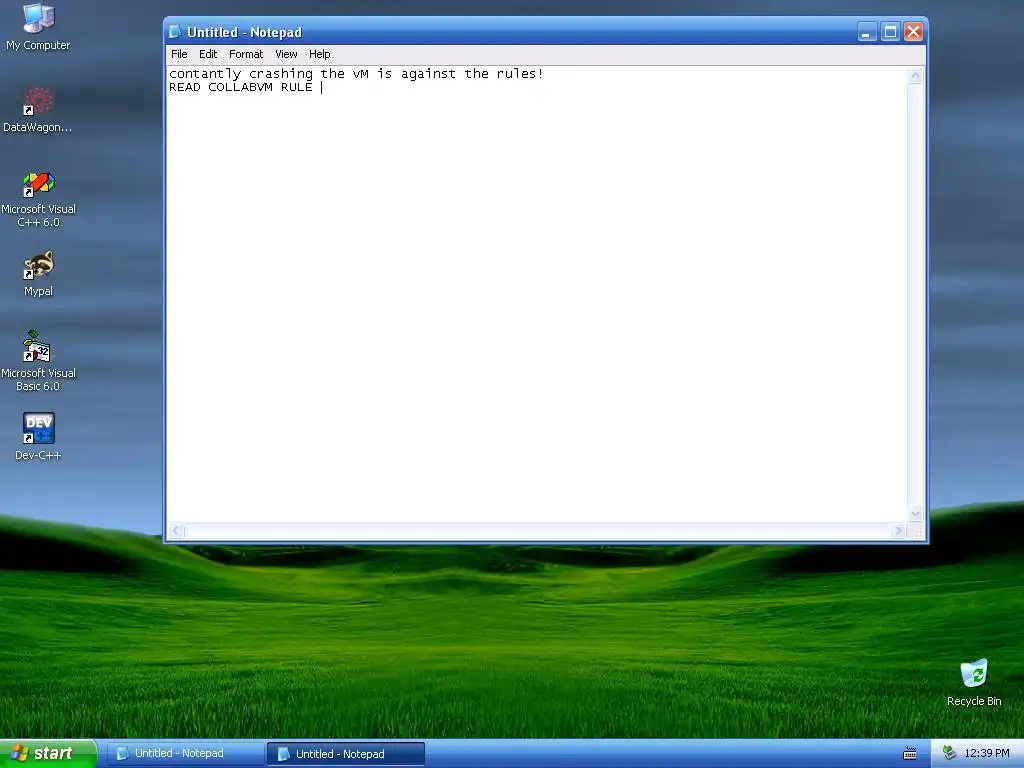Click the vertical scrollbar down arrow
Image resolution: width=1024 pixels, height=768 pixels.
[x=916, y=513]
